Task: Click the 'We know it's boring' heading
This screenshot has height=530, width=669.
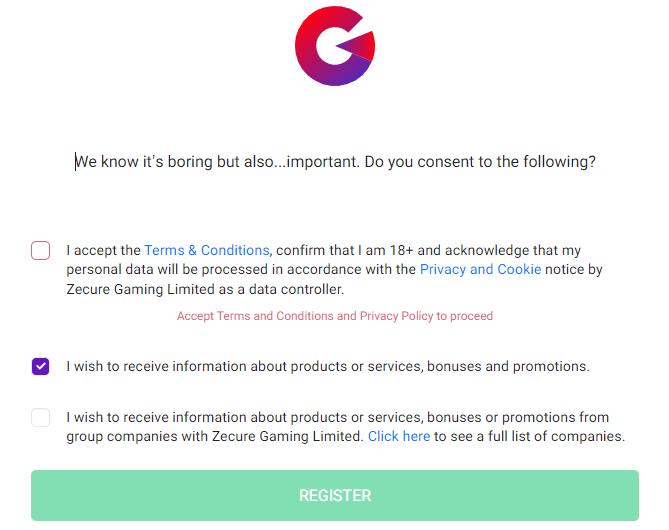Action: point(335,162)
